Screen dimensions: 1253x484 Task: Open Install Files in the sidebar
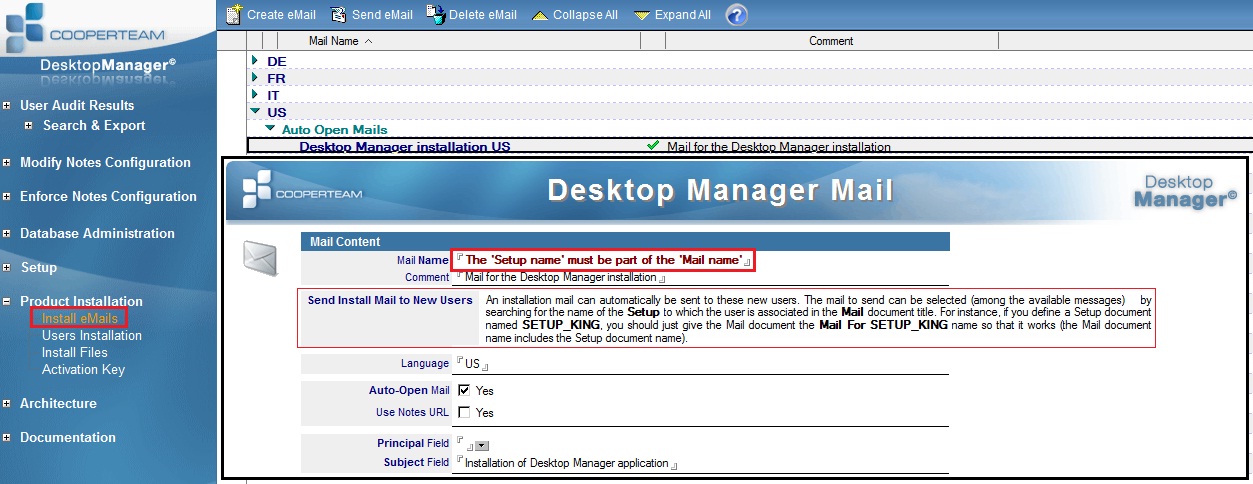pyautogui.click(x=75, y=352)
